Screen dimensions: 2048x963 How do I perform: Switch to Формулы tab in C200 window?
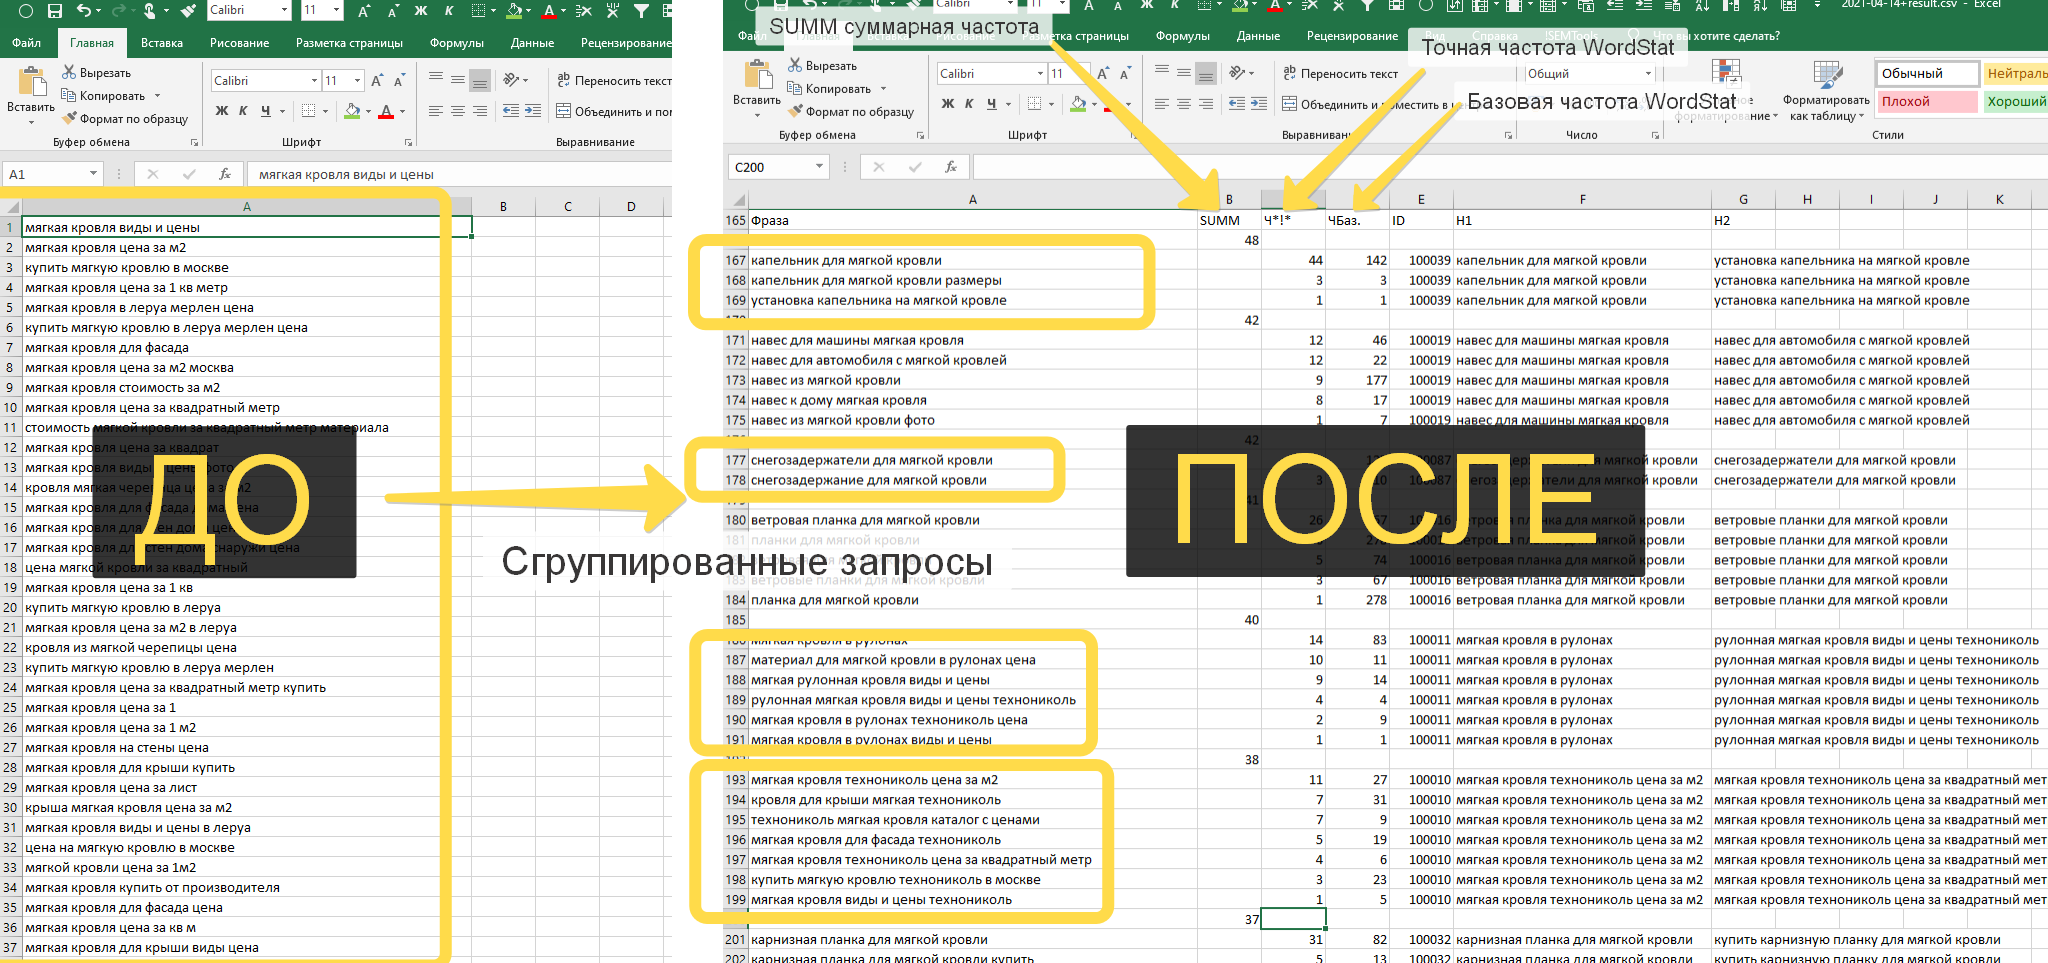coord(1183,36)
